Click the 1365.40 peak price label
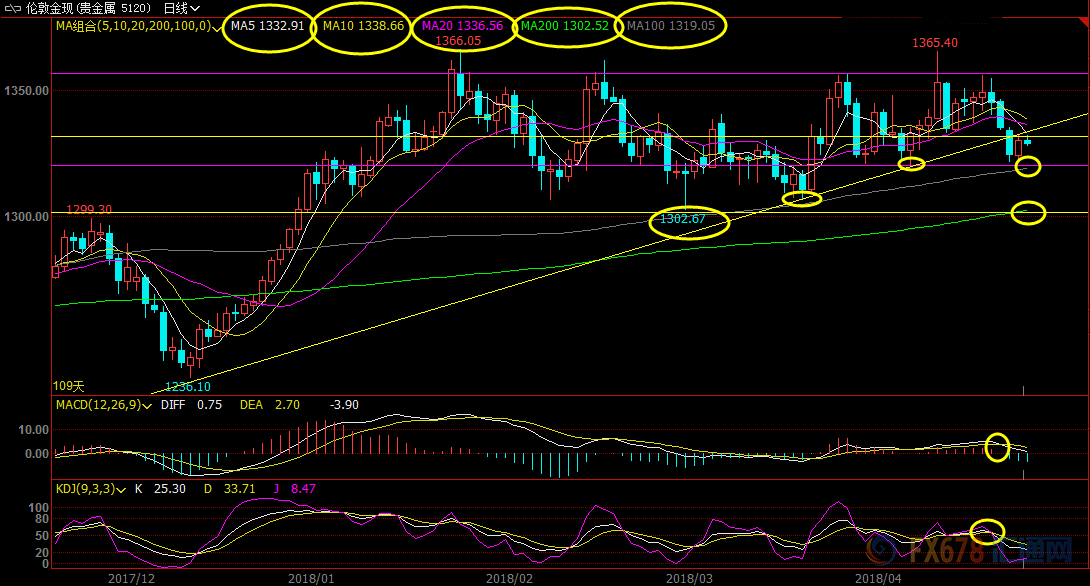 (935, 42)
